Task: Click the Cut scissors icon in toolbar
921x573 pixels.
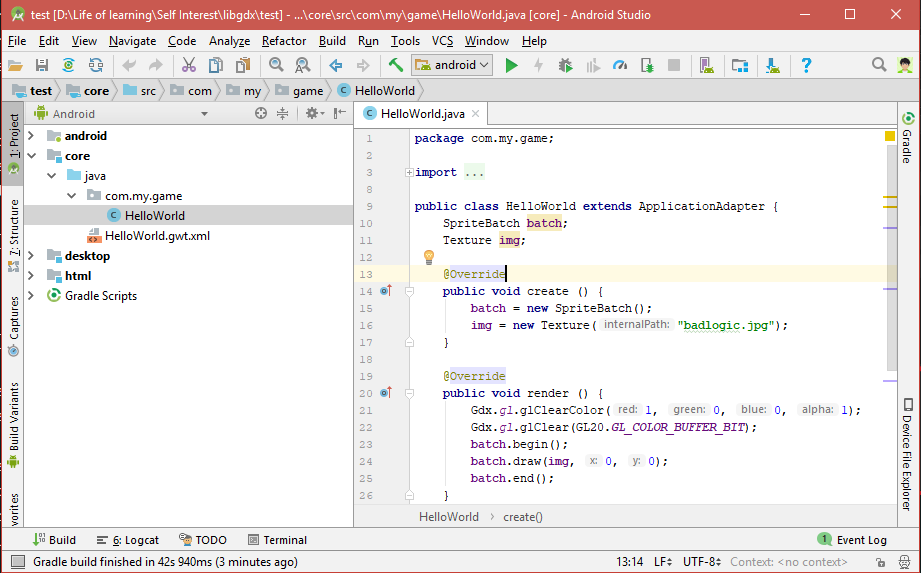Action: point(188,65)
